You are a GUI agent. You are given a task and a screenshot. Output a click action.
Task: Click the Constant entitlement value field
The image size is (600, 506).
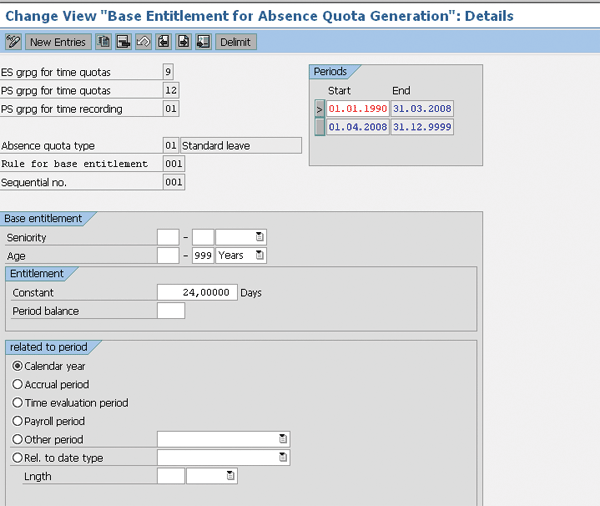[196, 292]
